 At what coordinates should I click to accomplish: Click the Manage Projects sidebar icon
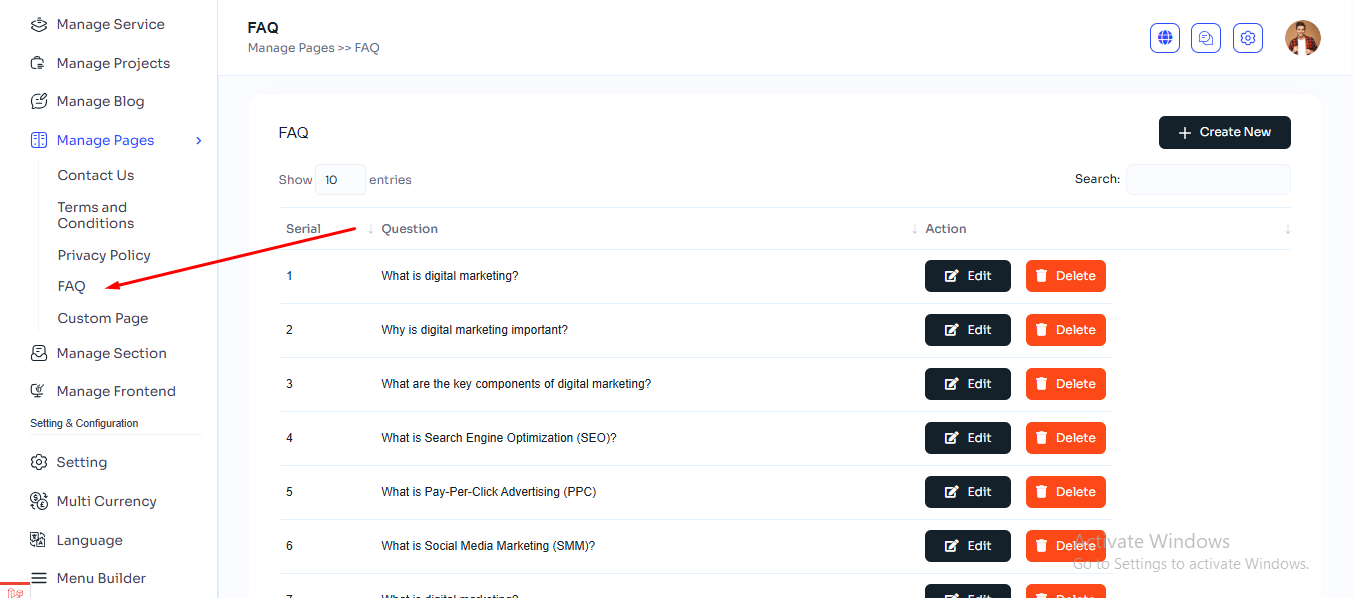[x=39, y=63]
